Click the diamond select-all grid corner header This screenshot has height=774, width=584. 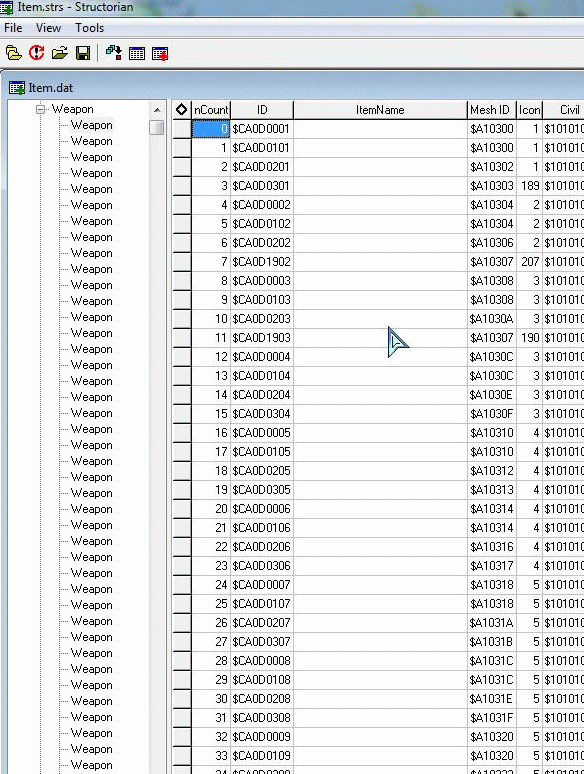pos(181,110)
